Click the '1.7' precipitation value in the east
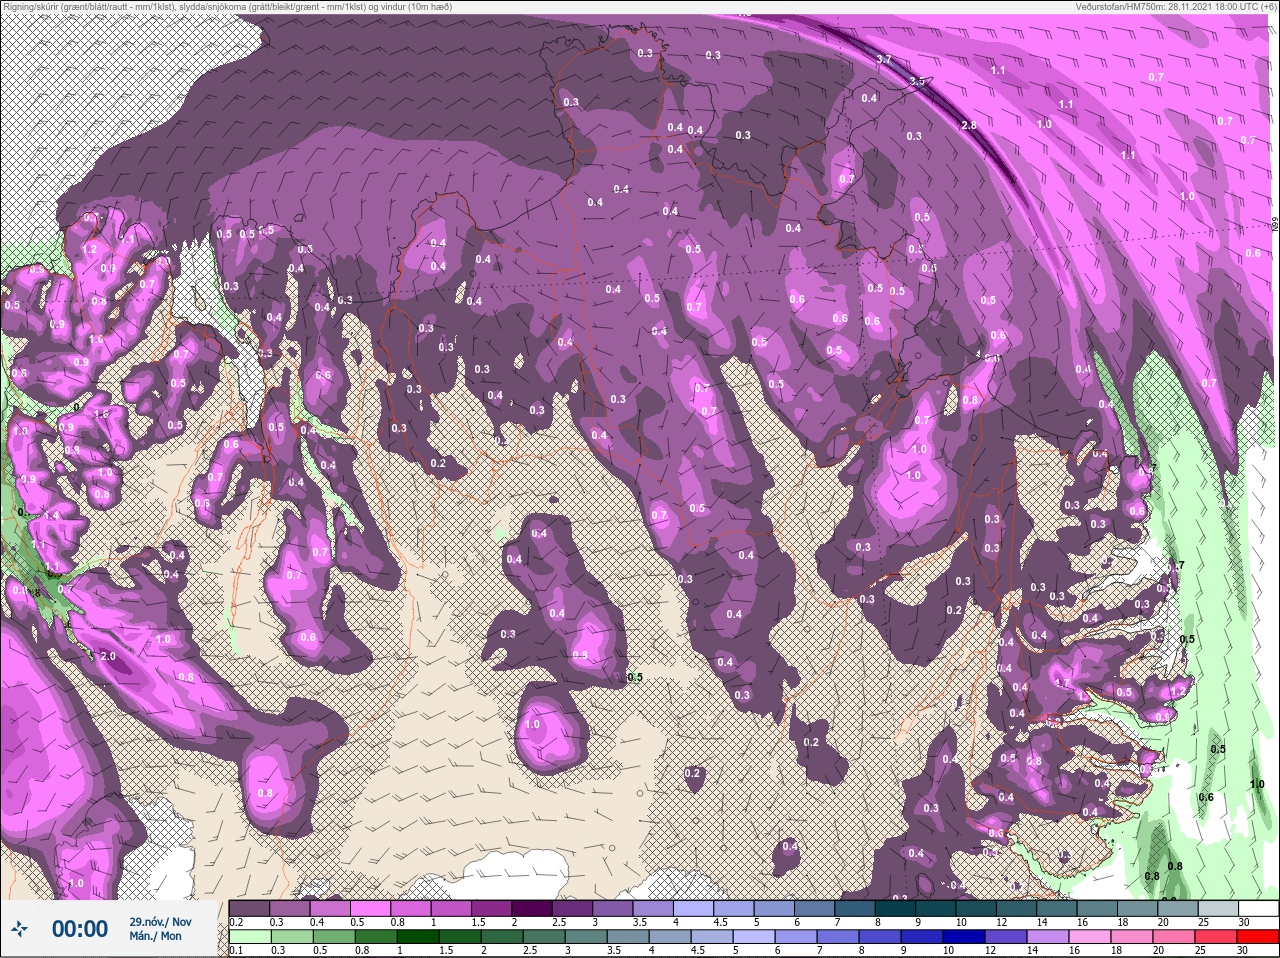Screen dimensions: 1280x958 tap(1062, 684)
